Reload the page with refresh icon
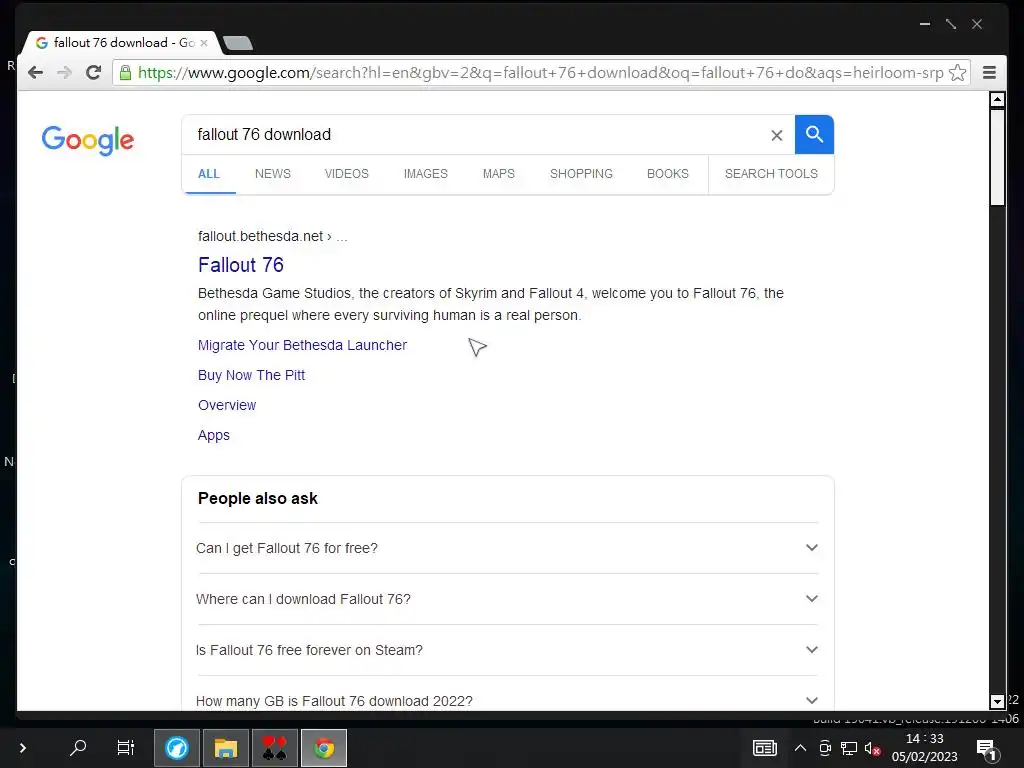1024x768 pixels. tap(93, 72)
